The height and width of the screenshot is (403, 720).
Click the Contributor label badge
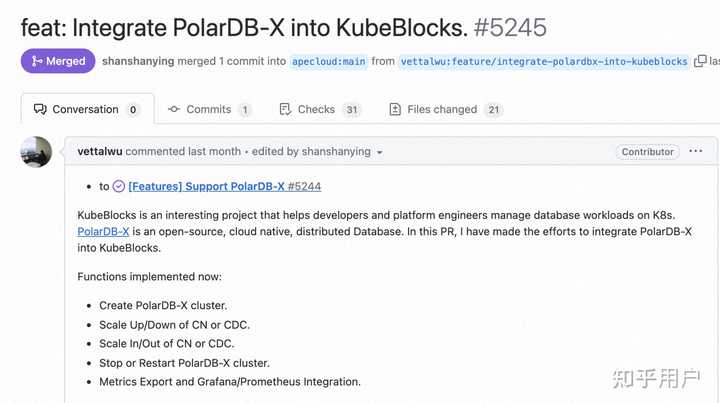click(647, 151)
